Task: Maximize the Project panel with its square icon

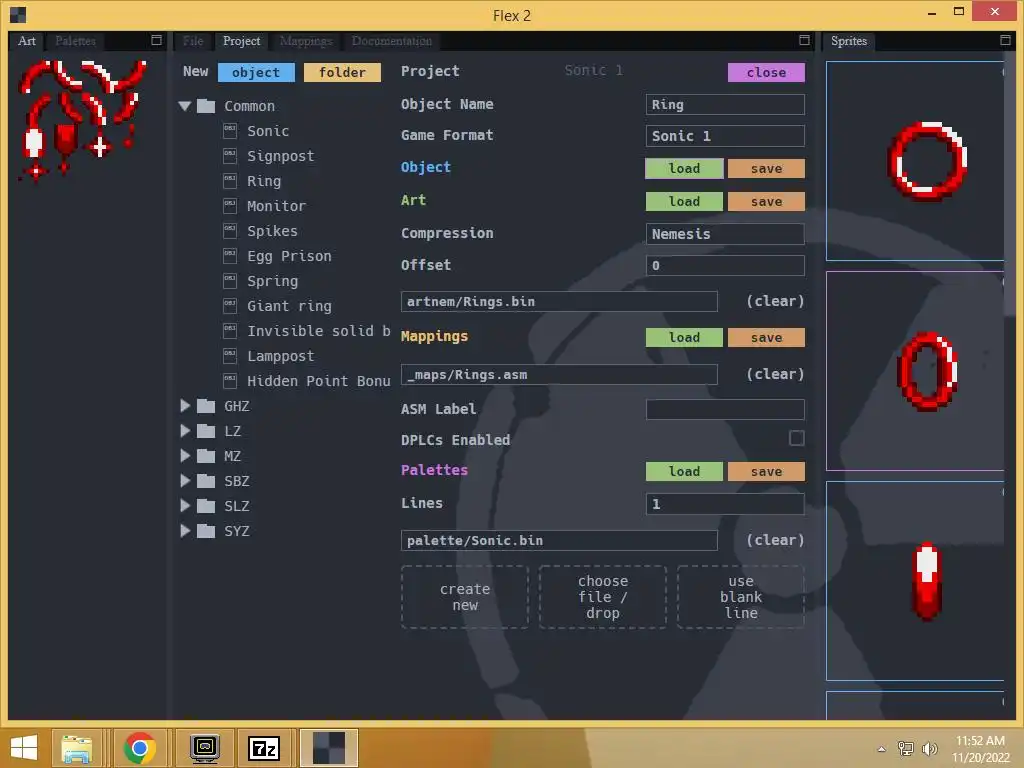Action: click(x=805, y=40)
